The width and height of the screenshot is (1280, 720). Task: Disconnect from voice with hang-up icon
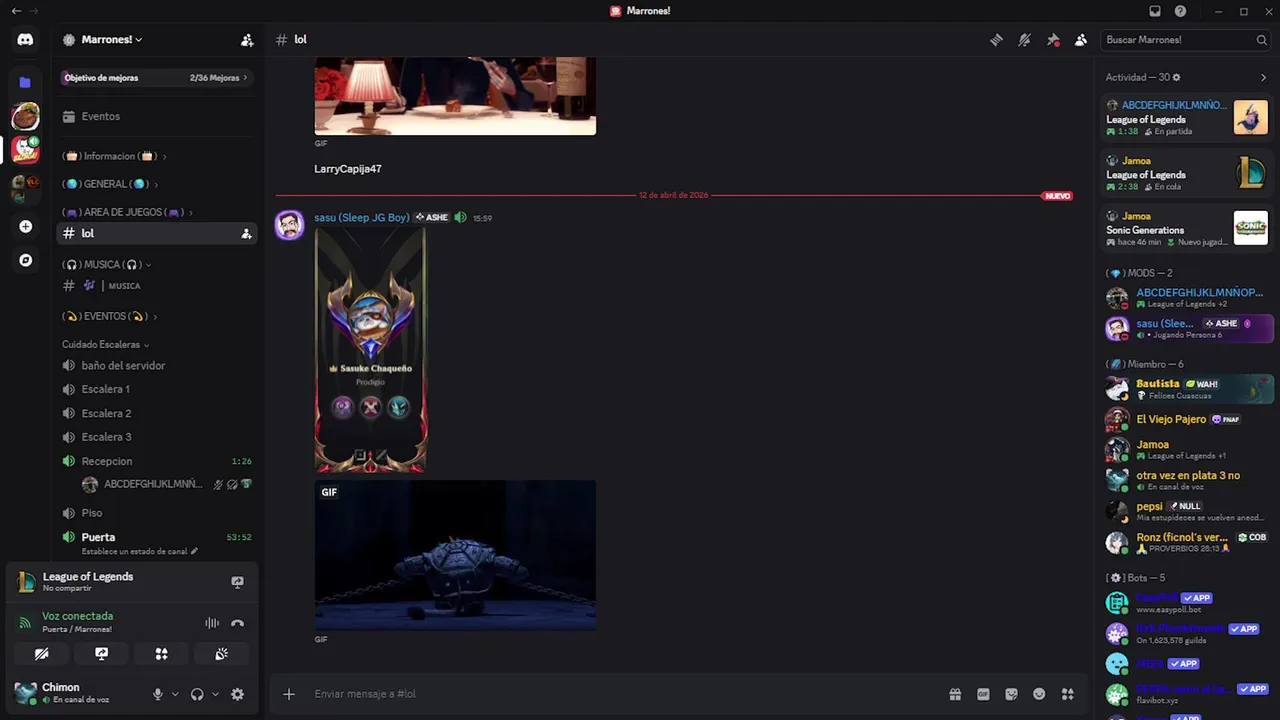(x=237, y=623)
